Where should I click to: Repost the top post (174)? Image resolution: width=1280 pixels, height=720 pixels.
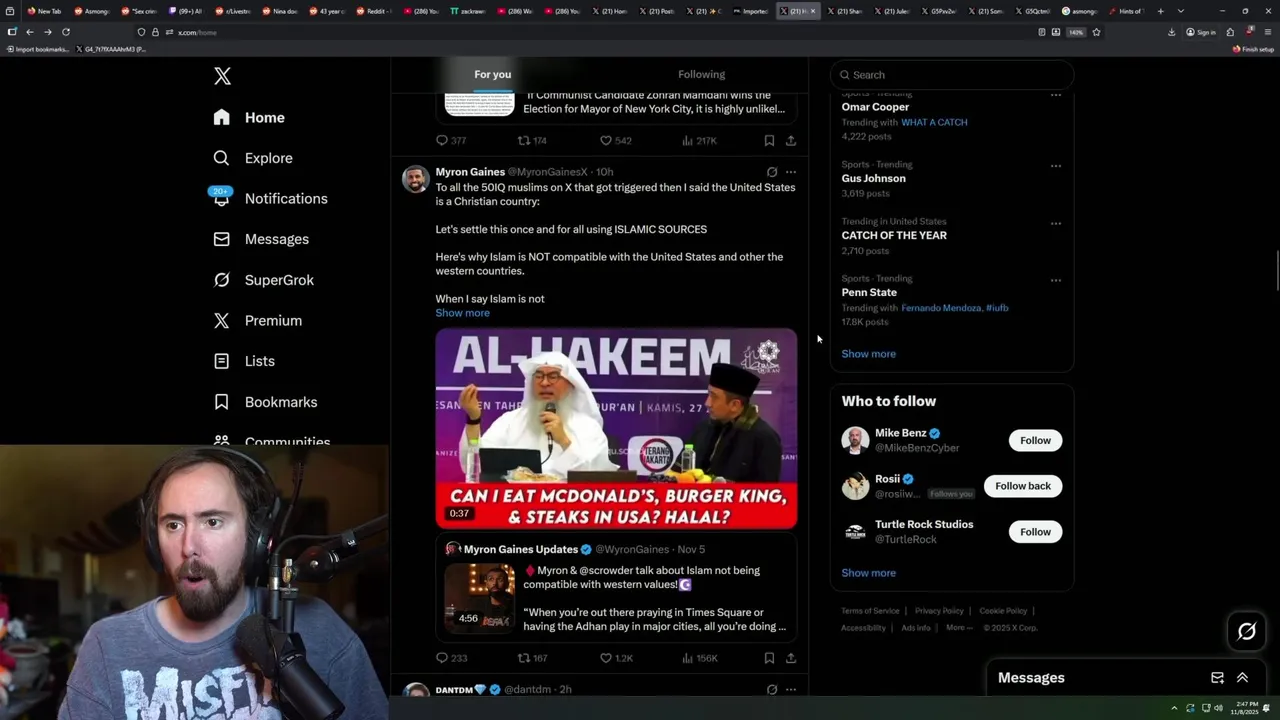point(532,141)
